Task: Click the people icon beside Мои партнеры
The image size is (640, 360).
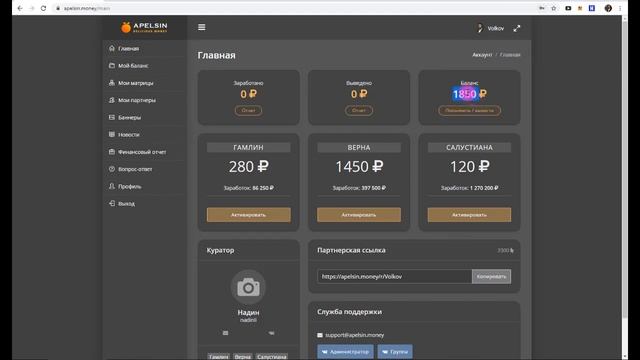Action: pyautogui.click(x=112, y=100)
